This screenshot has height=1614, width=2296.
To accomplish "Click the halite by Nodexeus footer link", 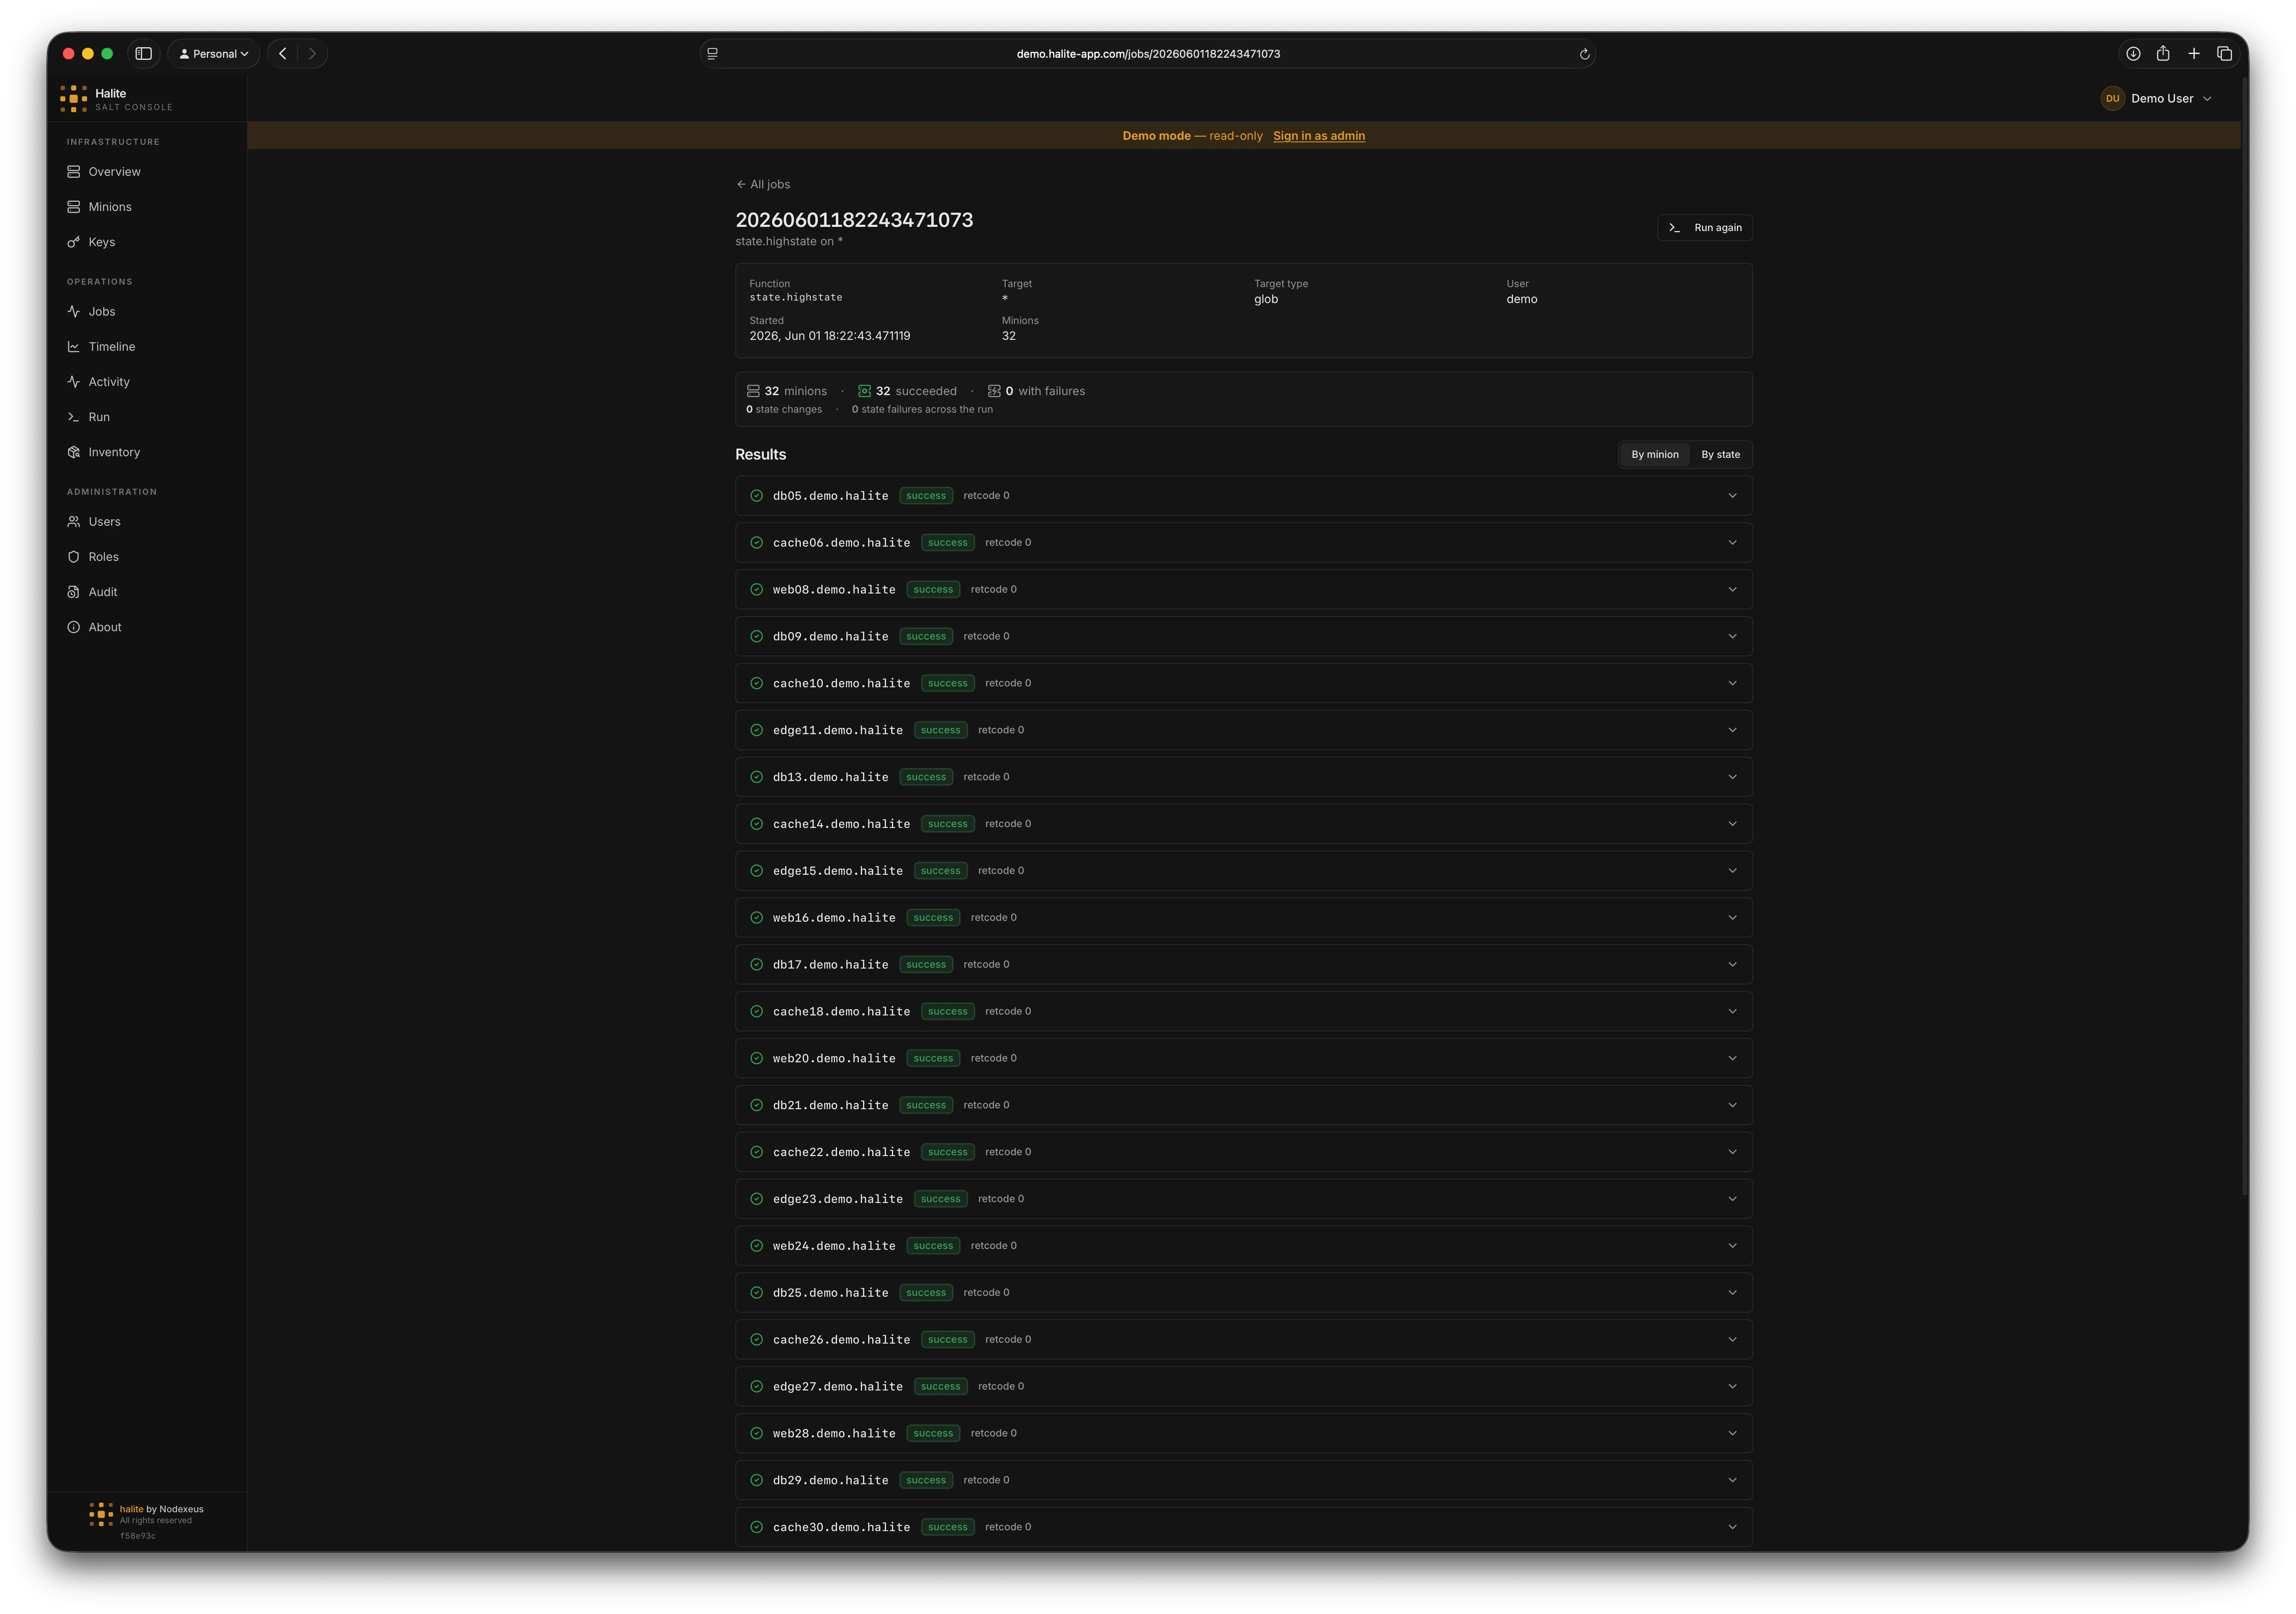I will [x=161, y=1509].
